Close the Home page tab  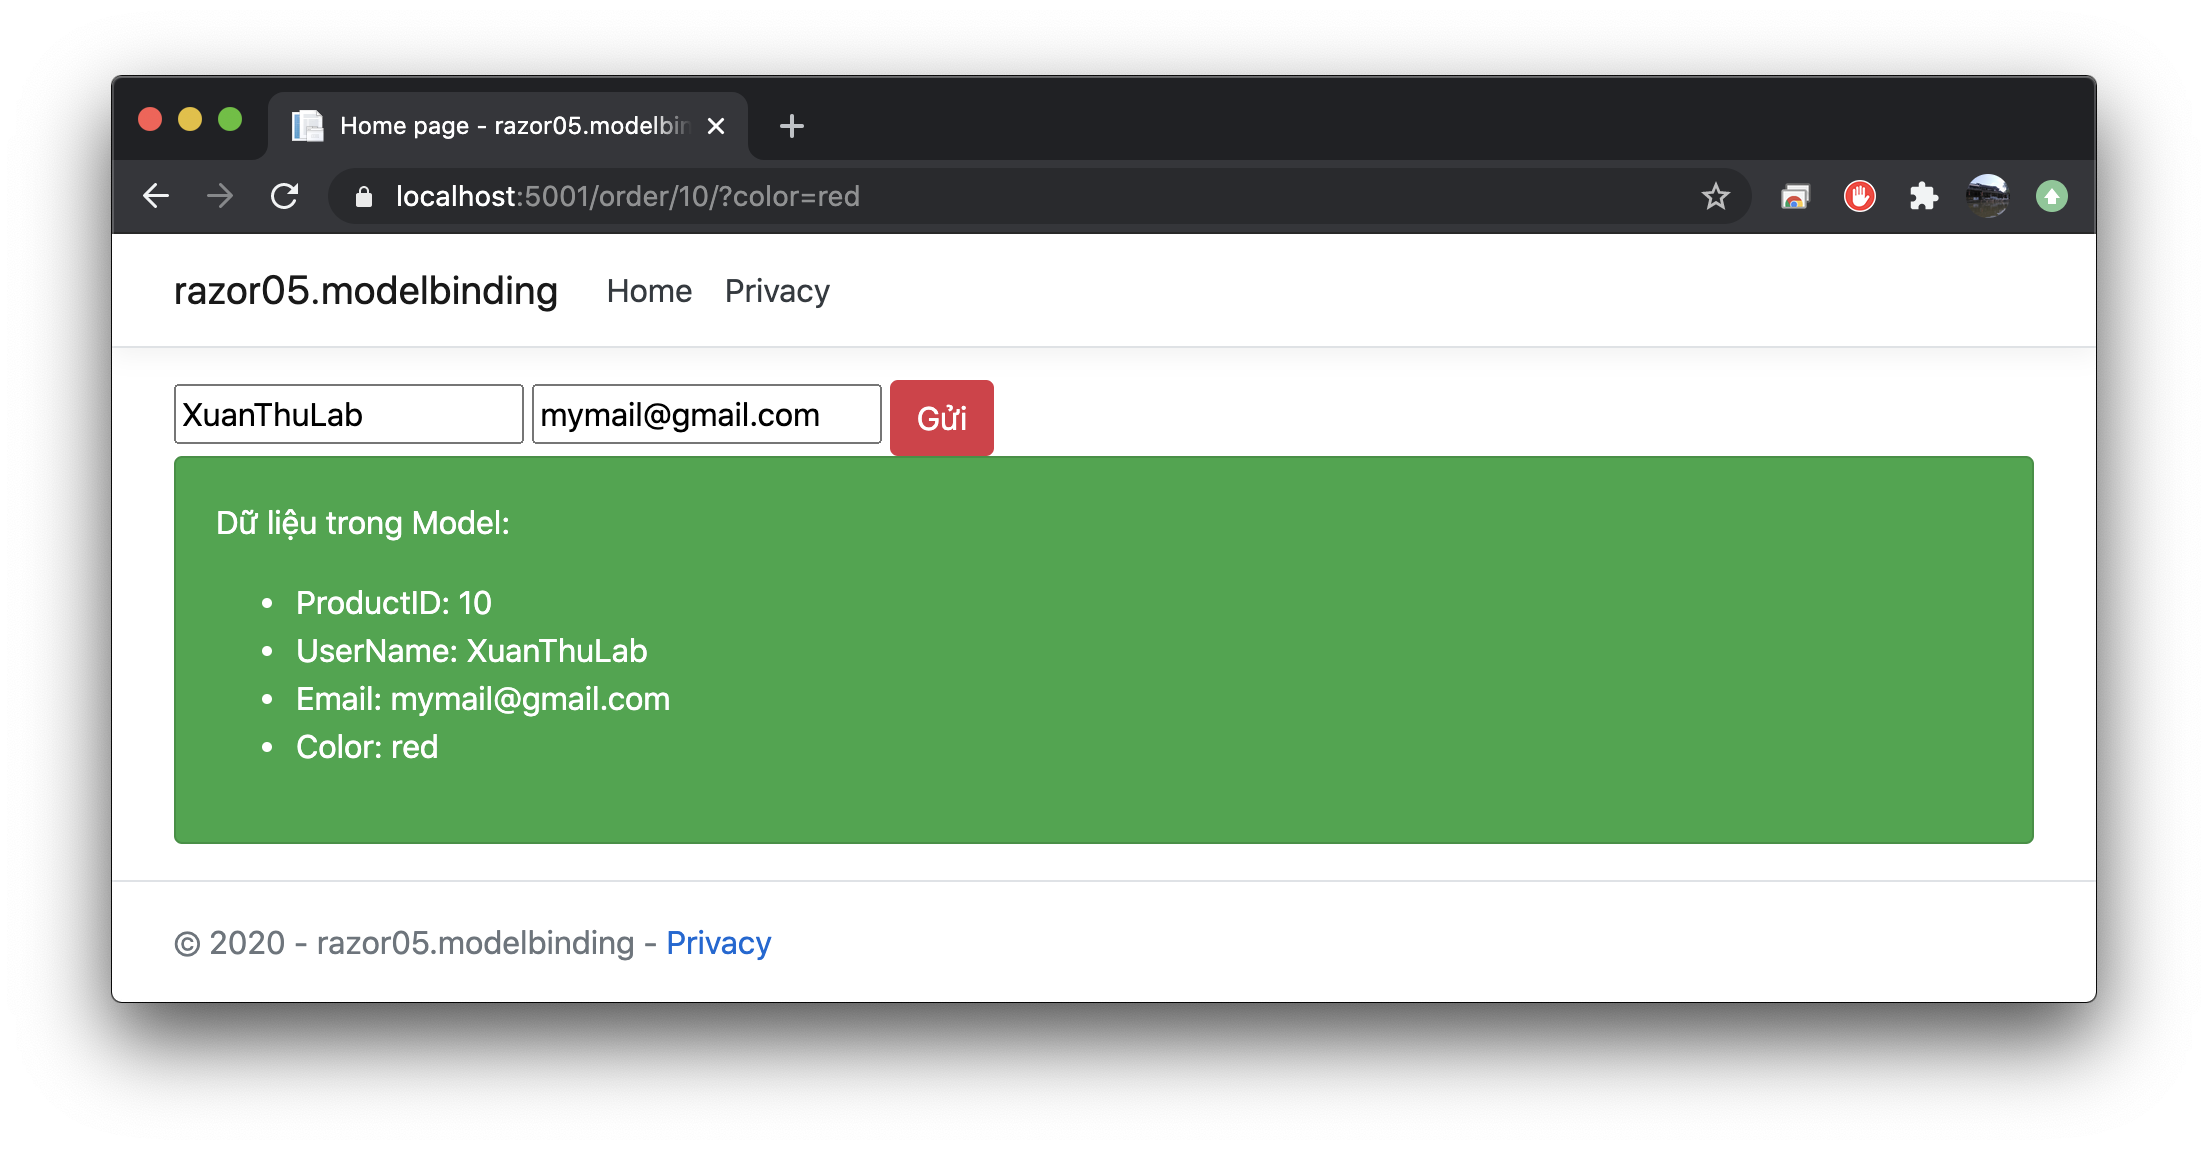[x=716, y=126]
